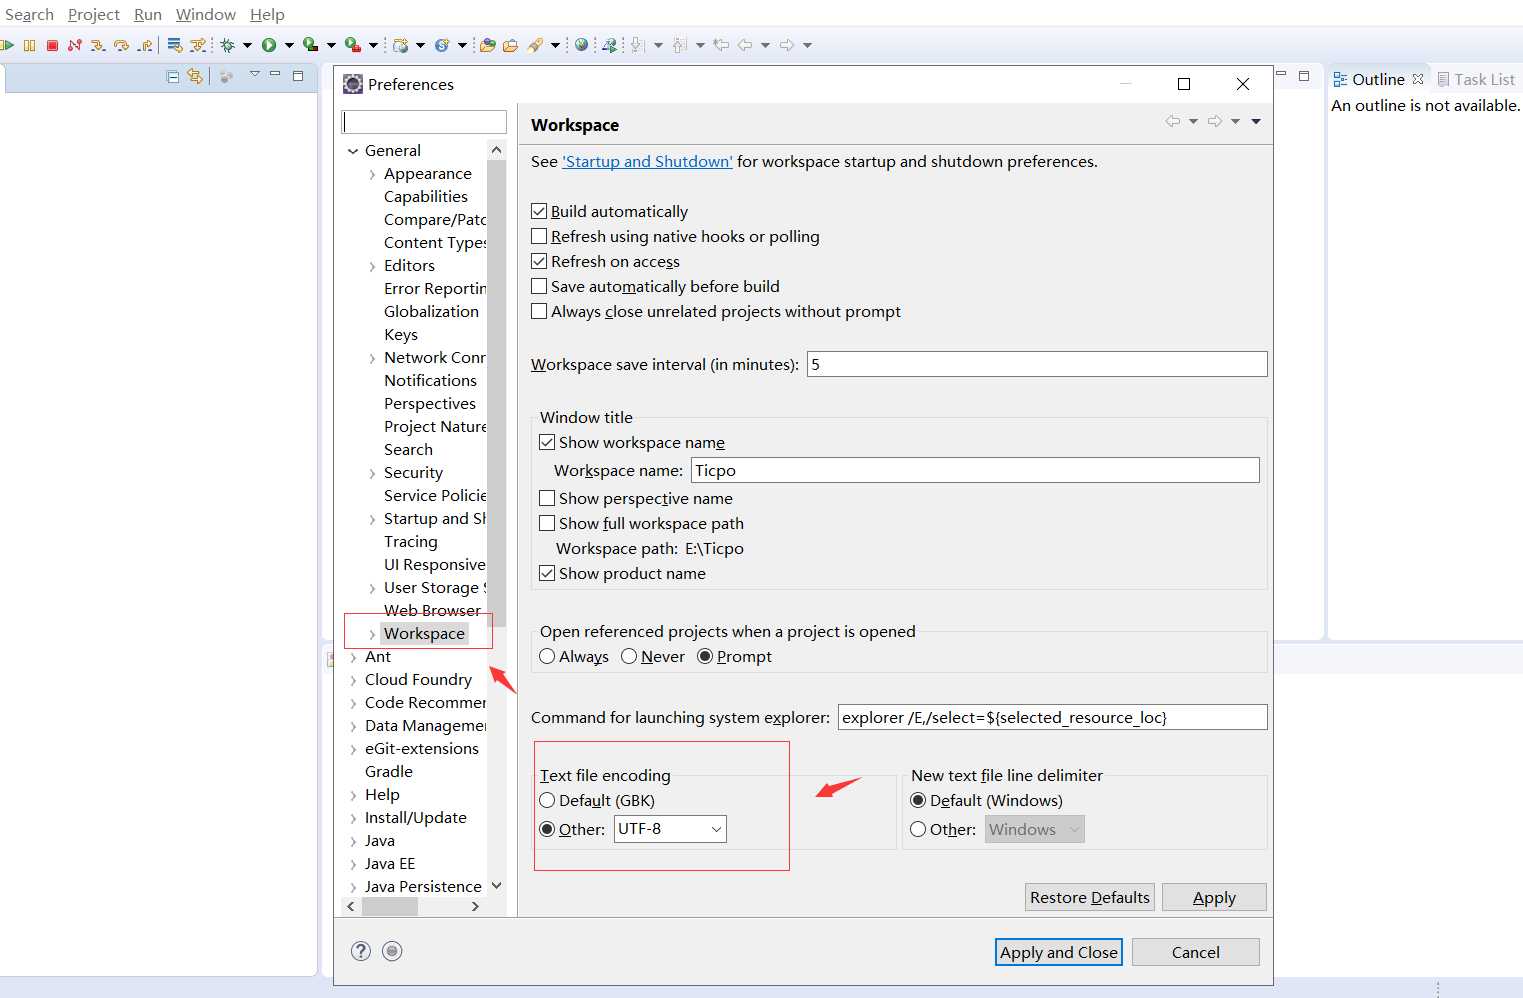Click the help question mark icon in Preferences
Viewport: 1523px width, 998px height.
361,951
